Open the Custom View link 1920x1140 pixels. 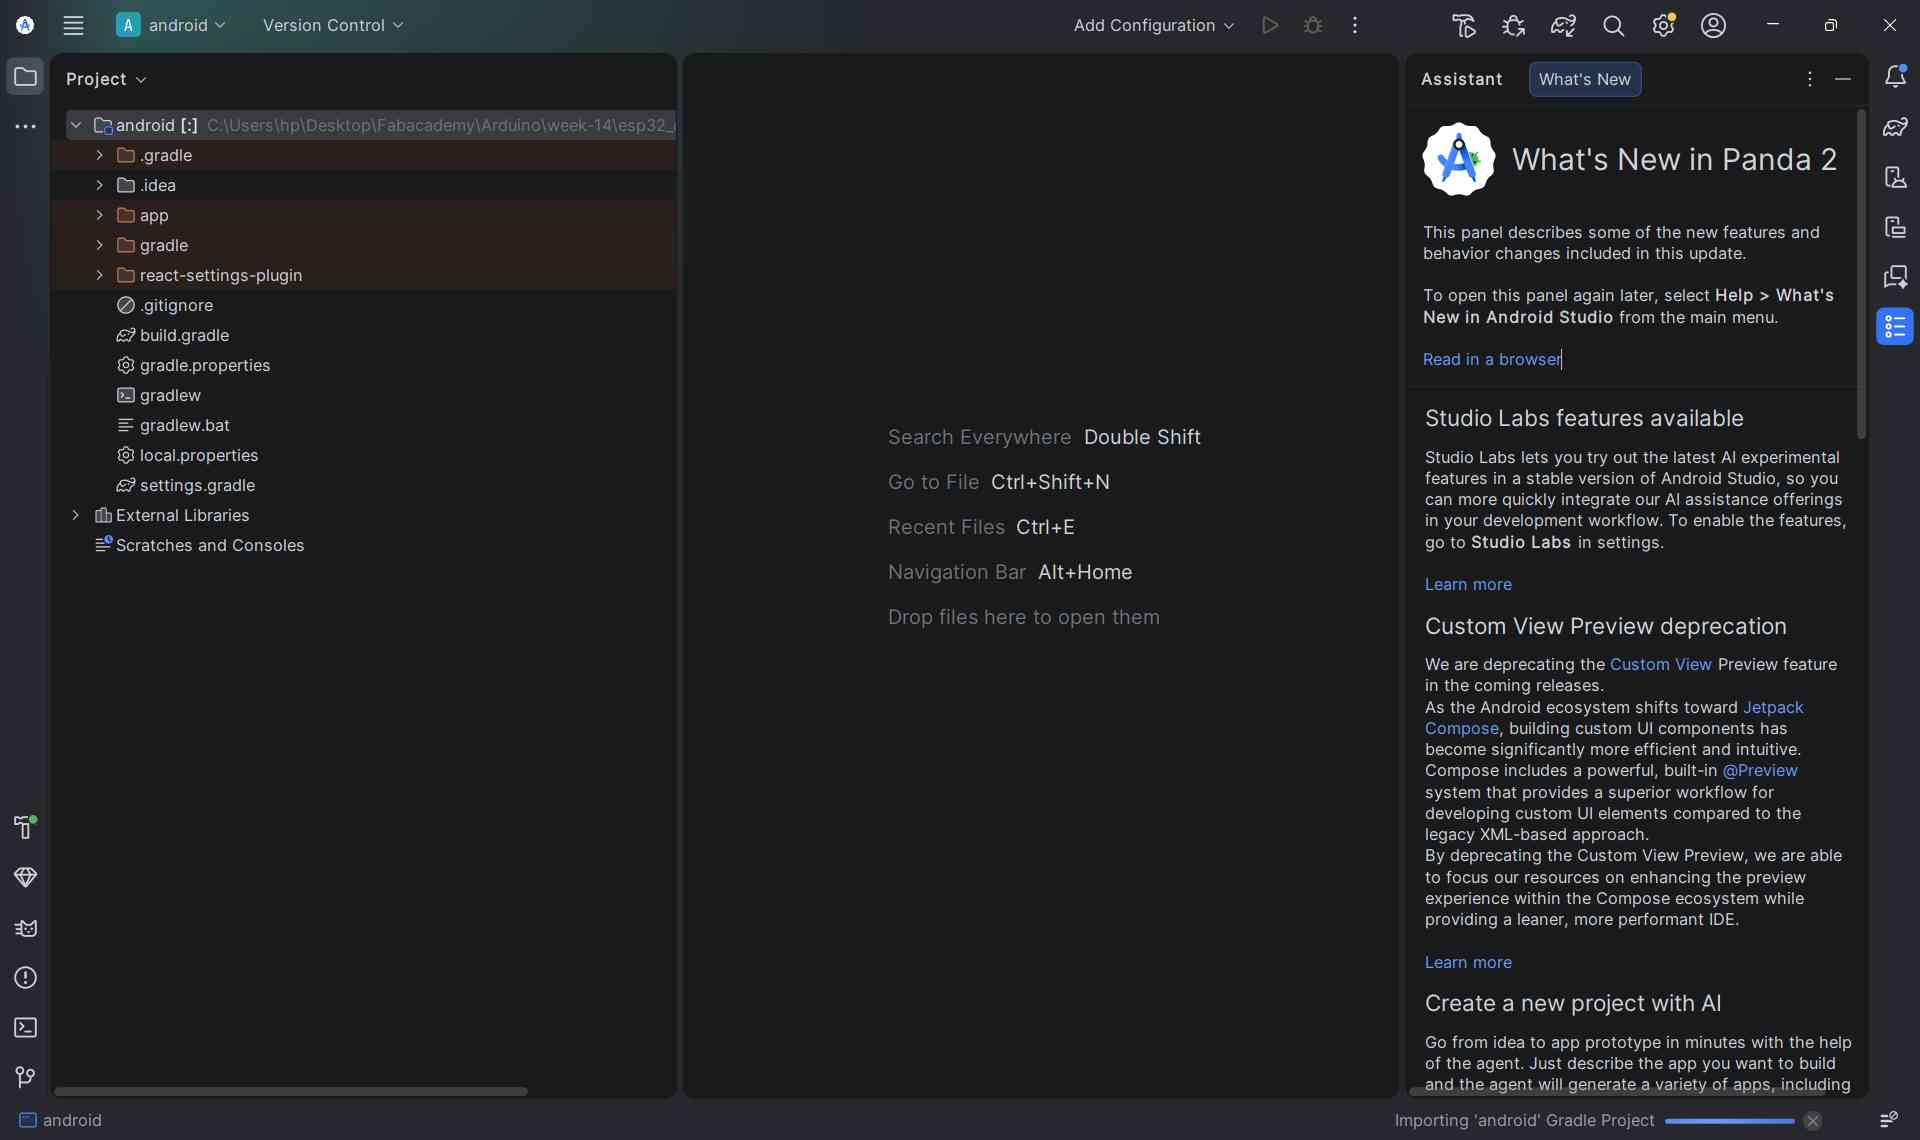click(x=1660, y=664)
